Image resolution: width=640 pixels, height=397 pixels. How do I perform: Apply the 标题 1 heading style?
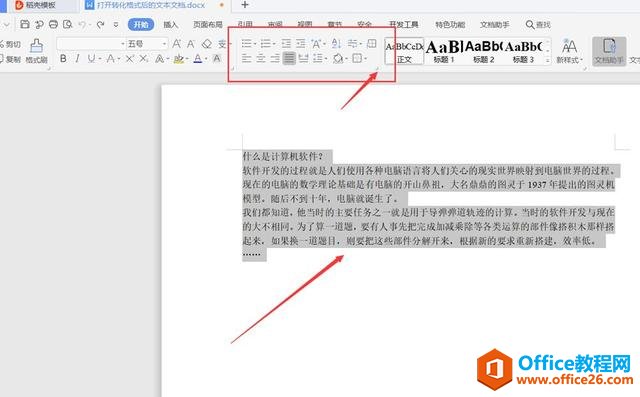pyautogui.click(x=444, y=52)
